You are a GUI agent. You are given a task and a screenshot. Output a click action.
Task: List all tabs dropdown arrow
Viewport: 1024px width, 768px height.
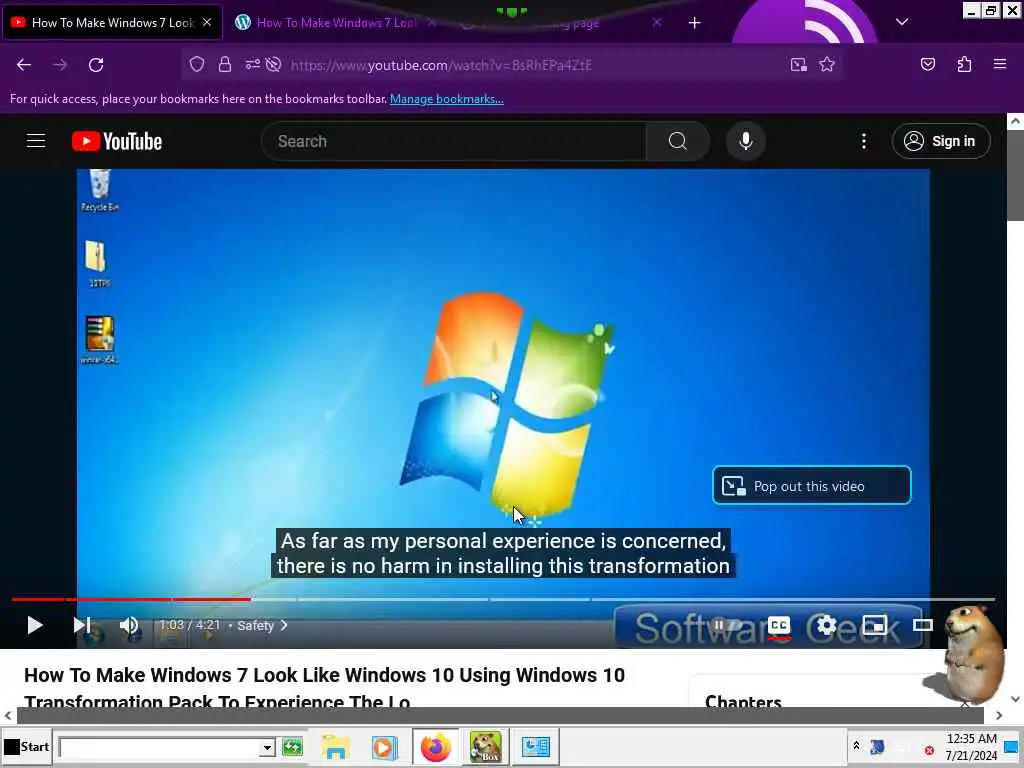click(902, 22)
